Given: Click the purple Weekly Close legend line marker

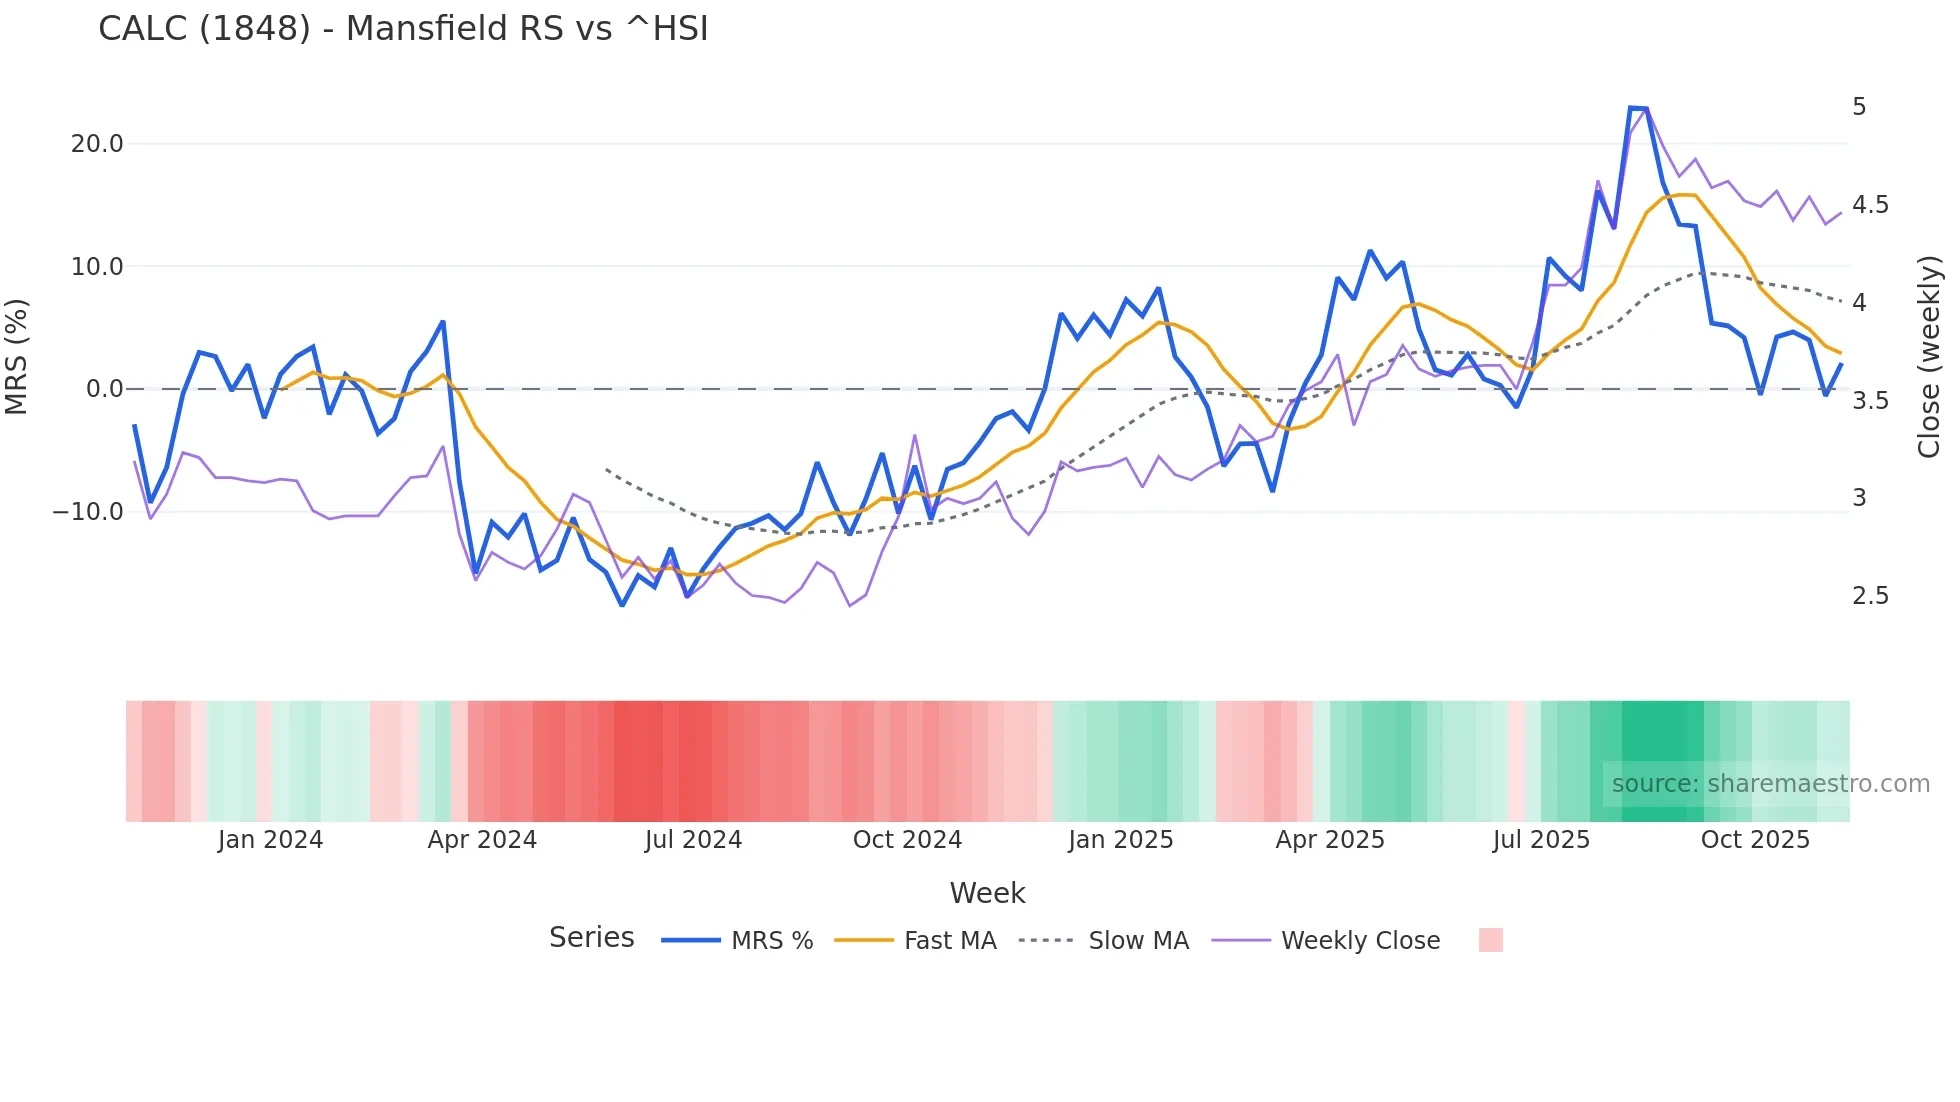Looking at the screenshot, I should click(x=1240, y=941).
